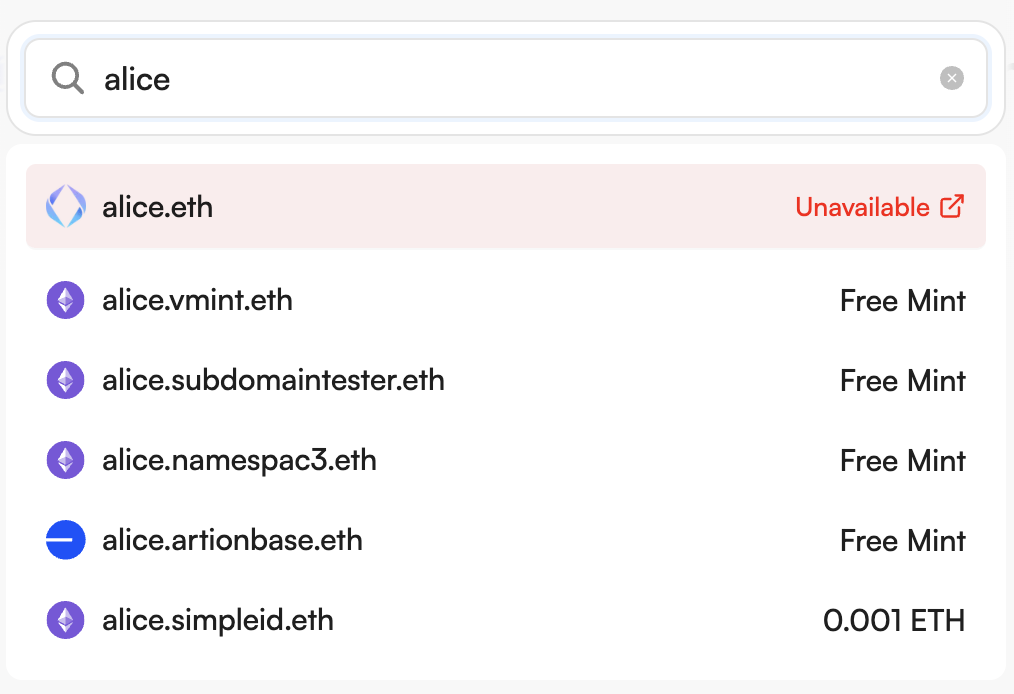The width and height of the screenshot is (1014, 694).
Task: Click the Base icon beside alice.artionbase.eth
Action: click(x=66, y=540)
